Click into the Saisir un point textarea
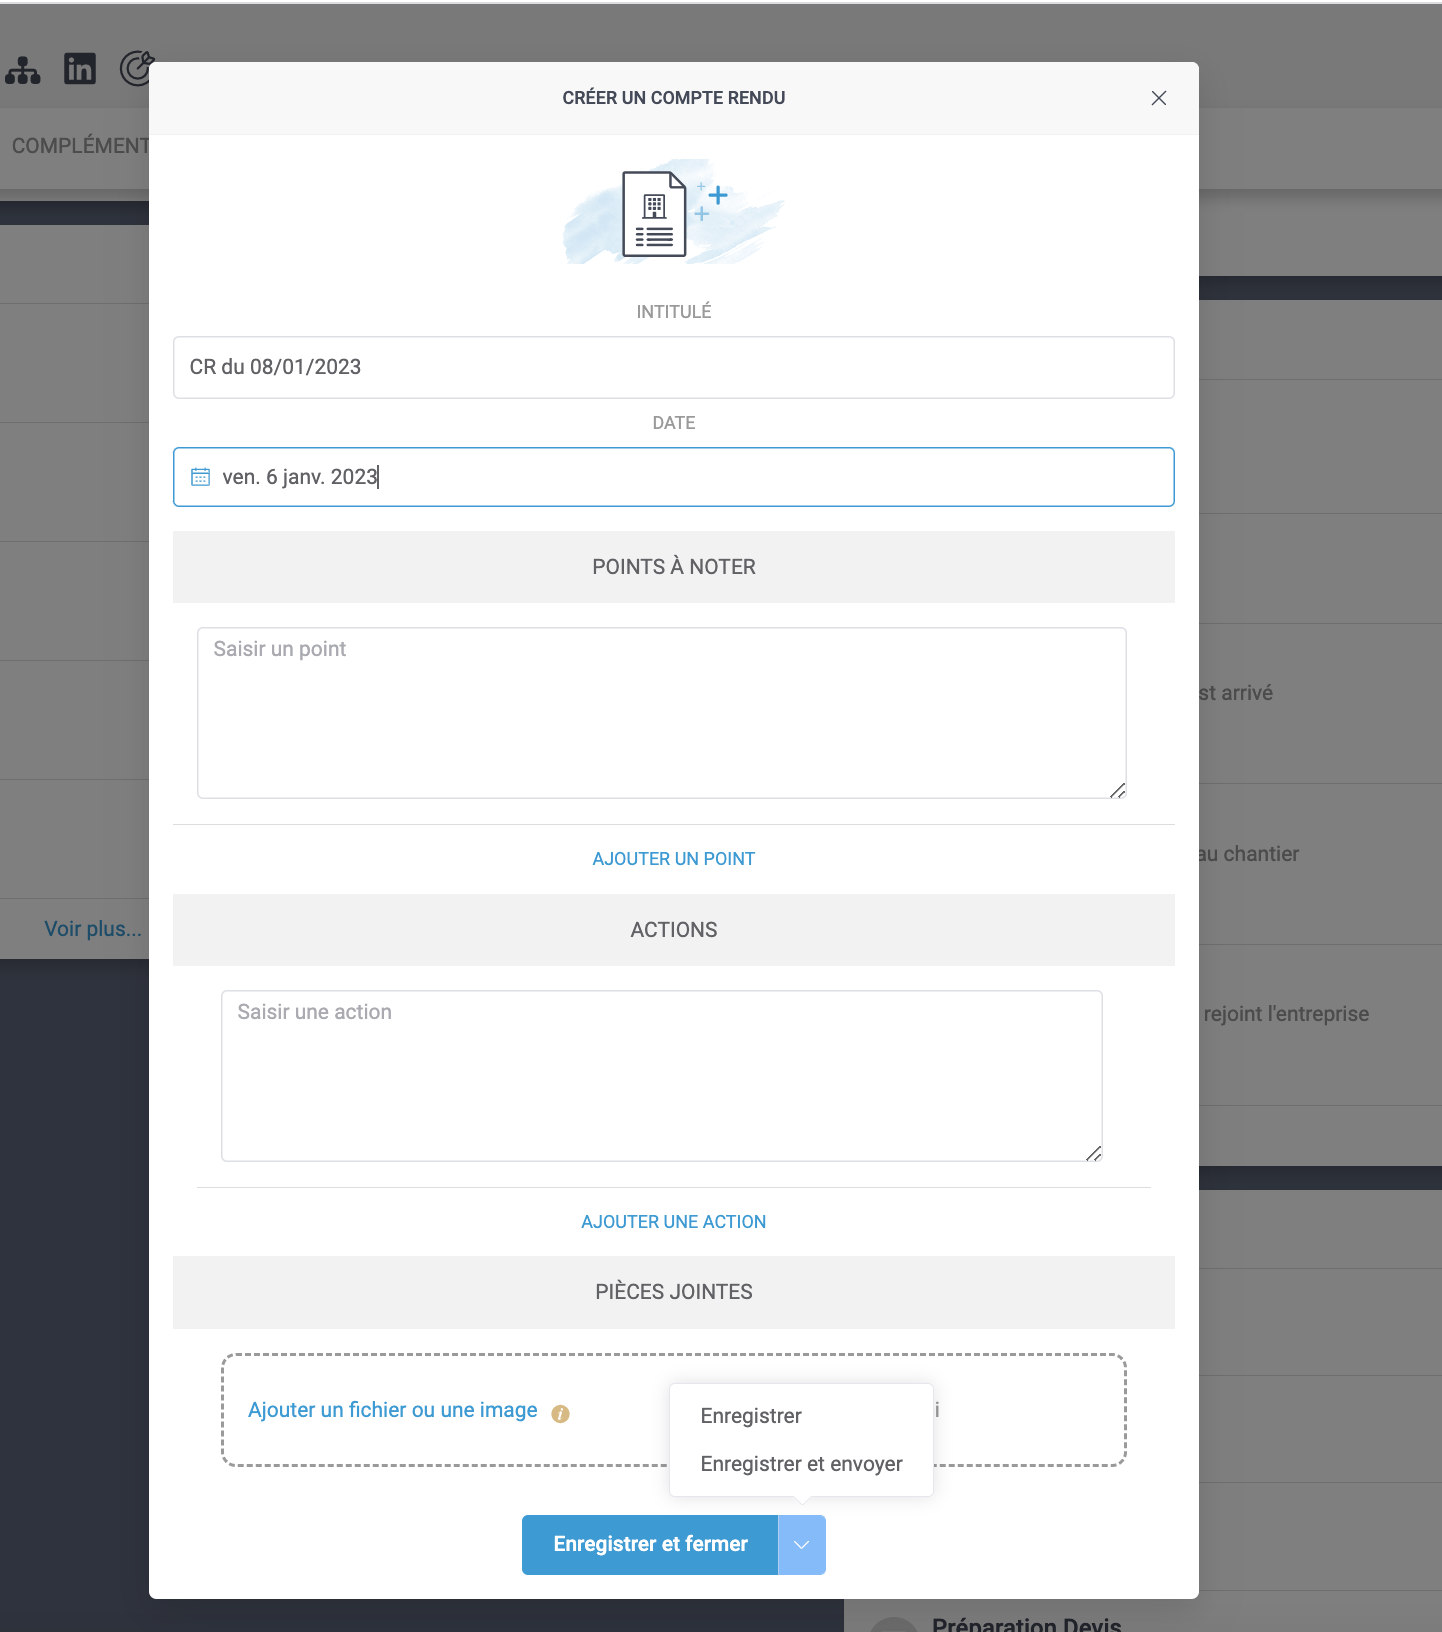The image size is (1442, 1632). 661,712
